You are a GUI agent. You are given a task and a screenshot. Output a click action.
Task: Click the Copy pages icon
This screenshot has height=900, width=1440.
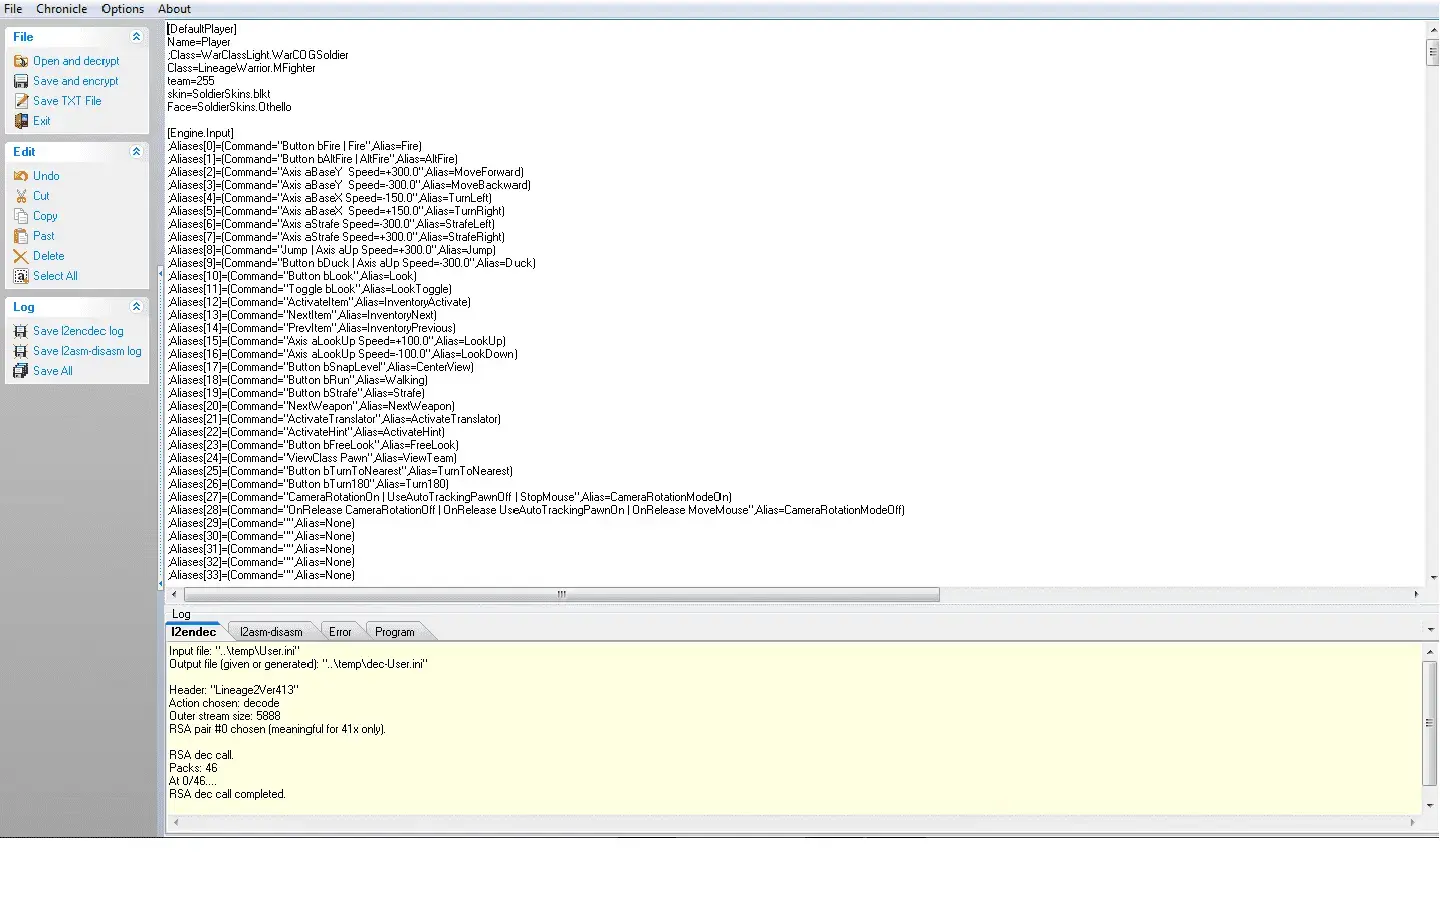(x=21, y=216)
